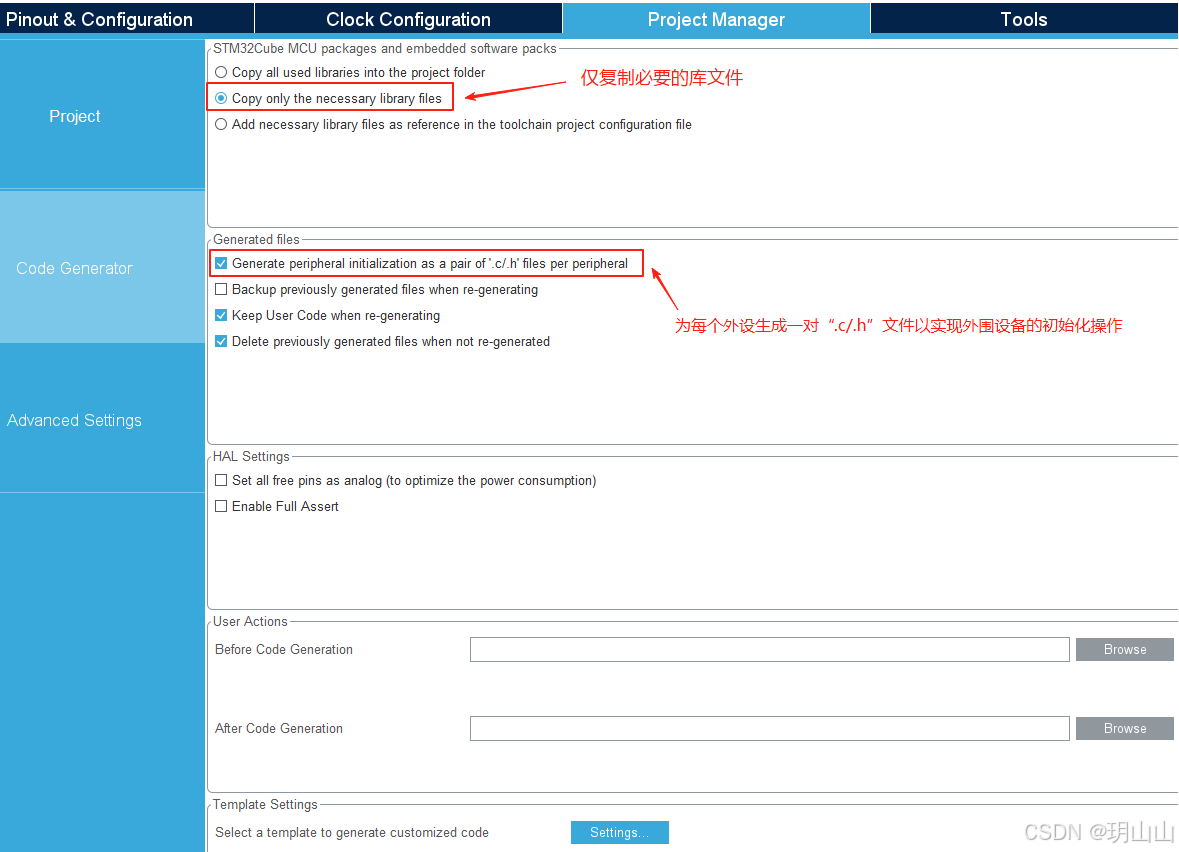The image size is (1179, 852).
Task: Click the After Code Generation input field
Action: (770, 728)
